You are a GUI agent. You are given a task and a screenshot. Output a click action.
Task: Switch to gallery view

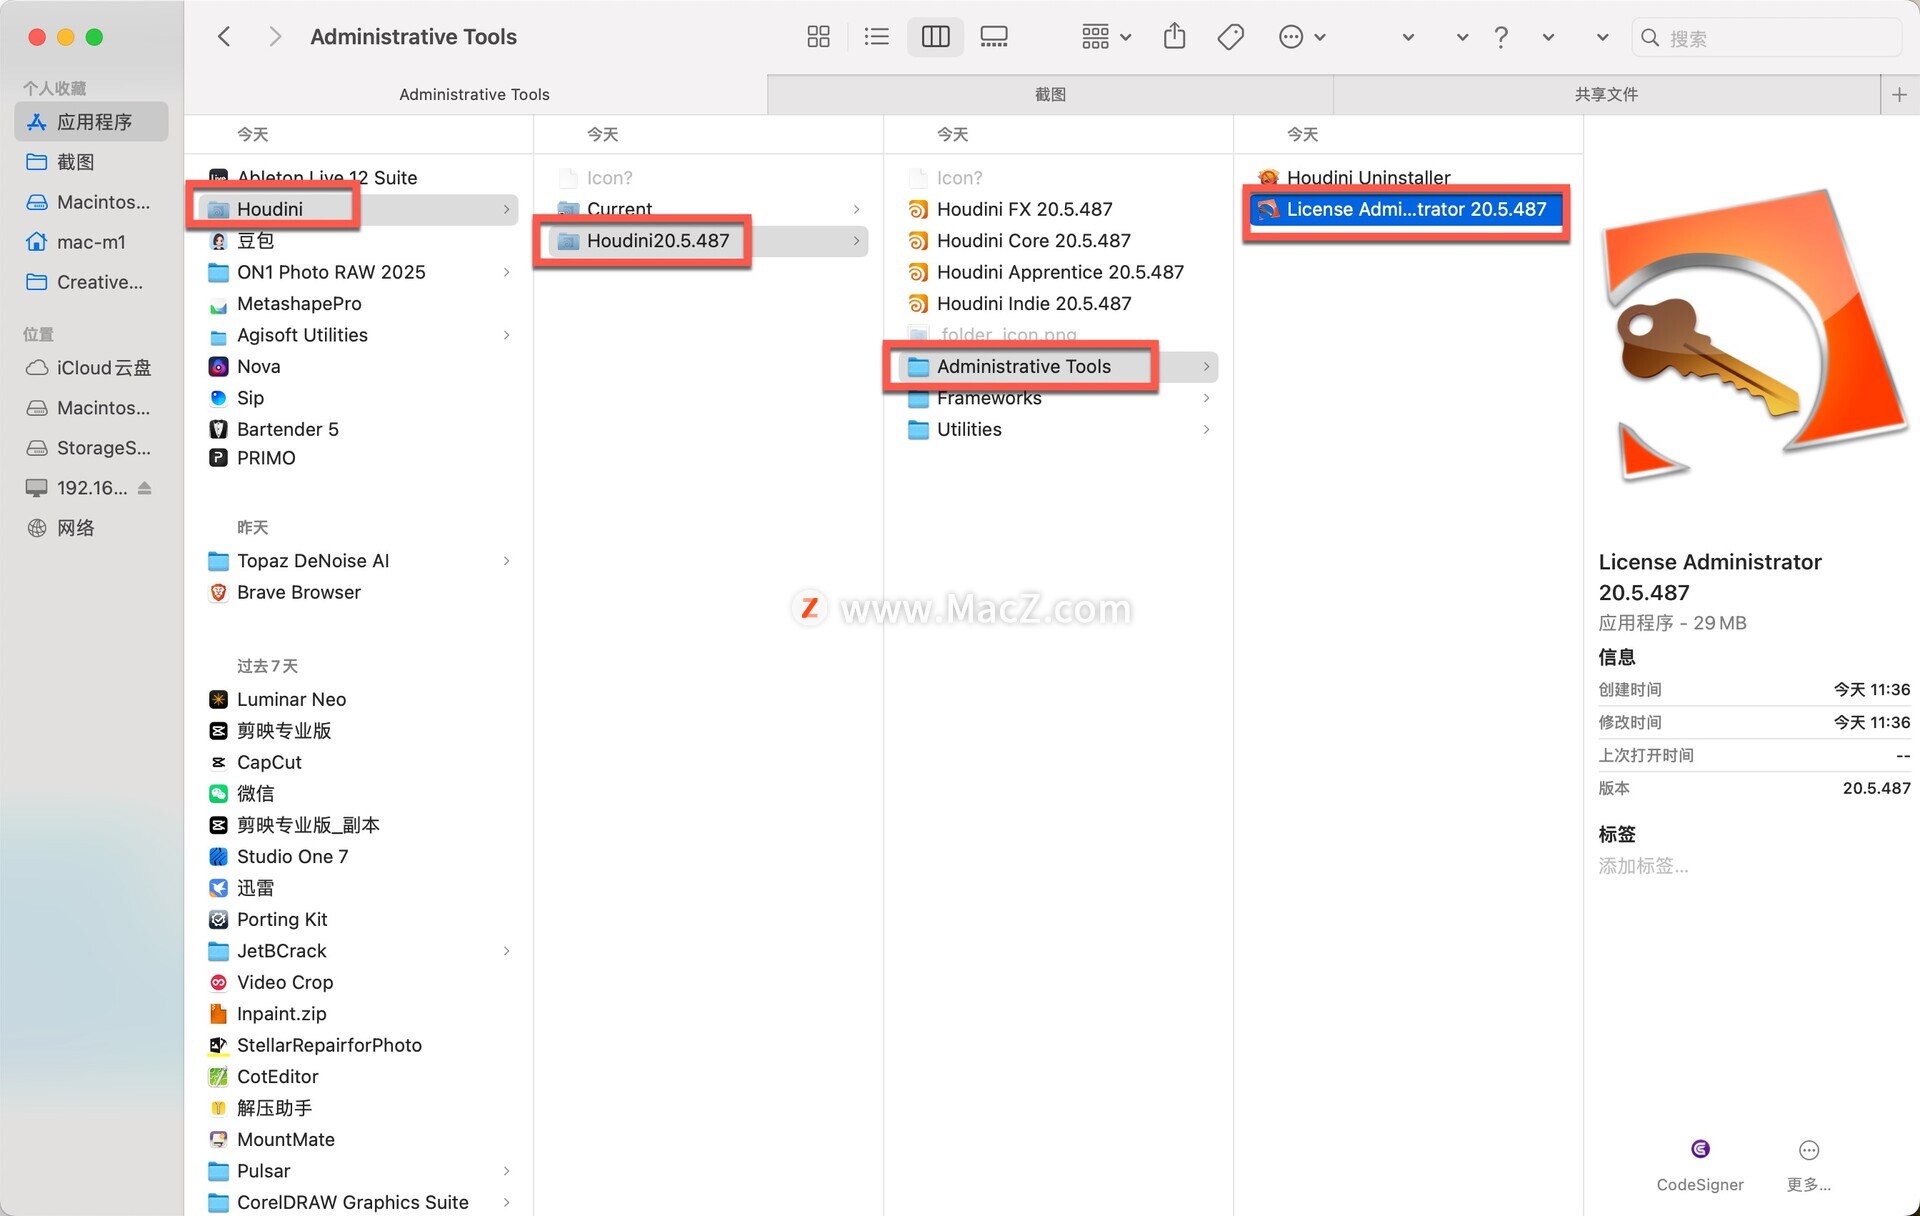993,37
